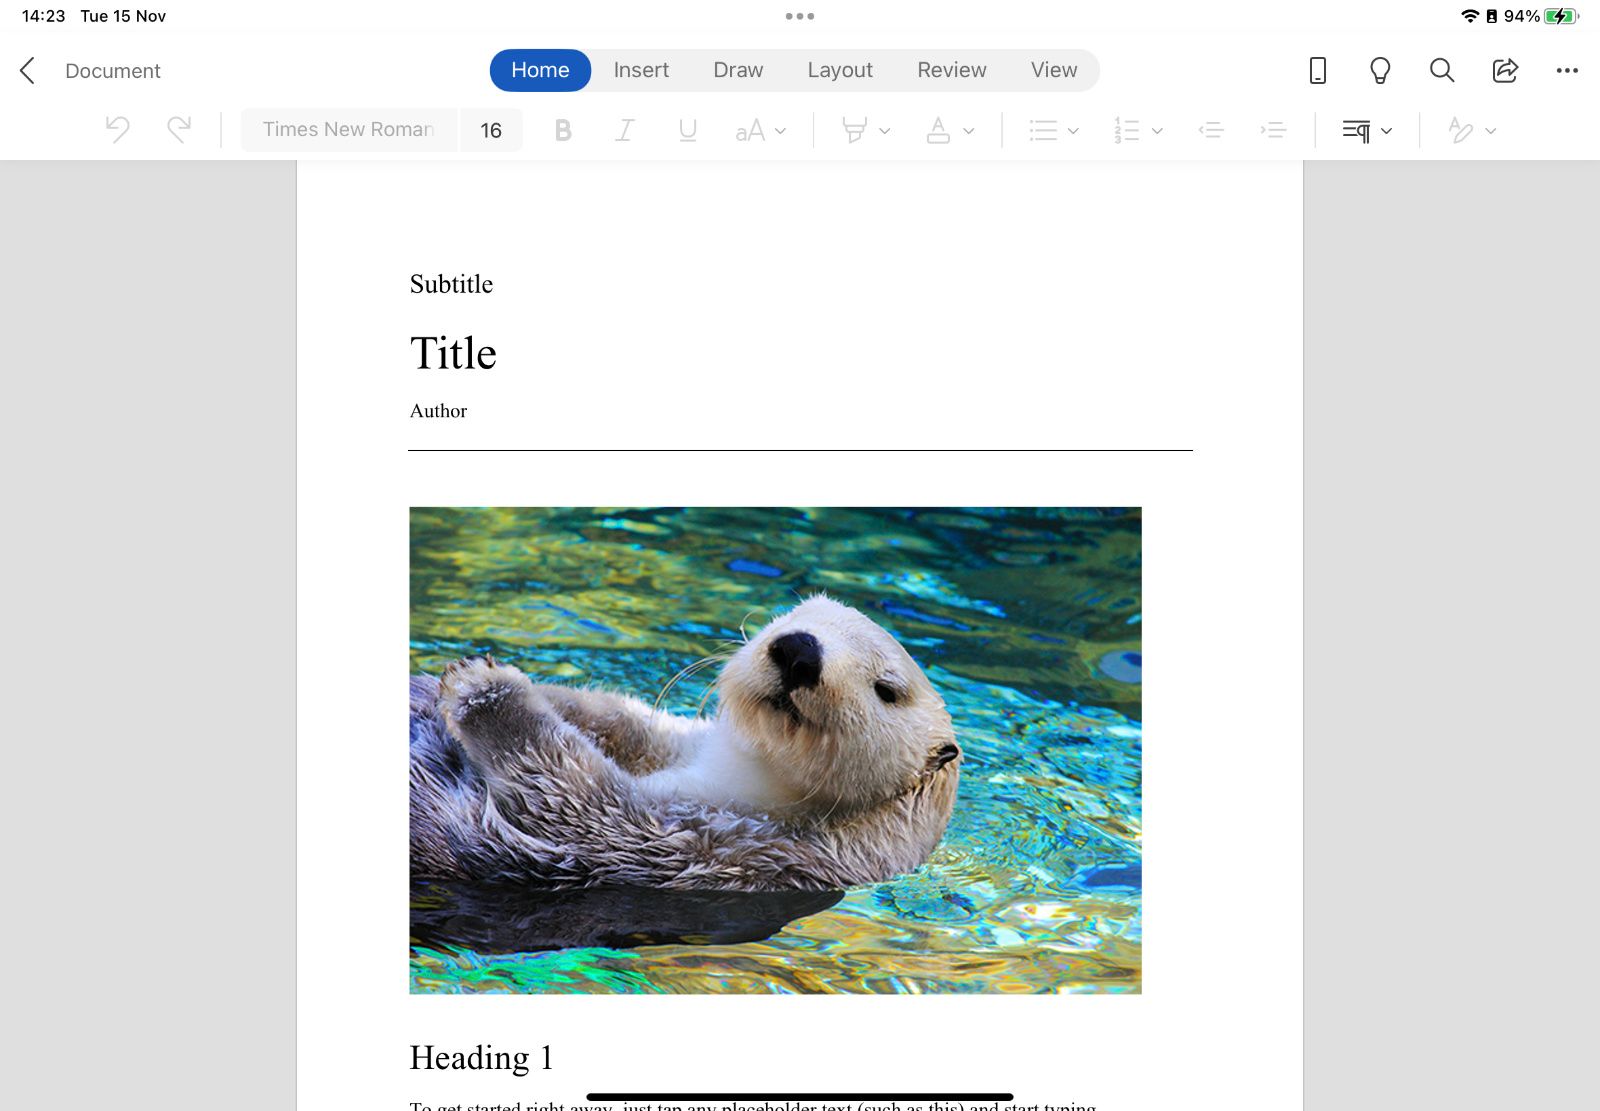Open the Review tab
Screen dimensions: 1600x1111
click(x=951, y=70)
